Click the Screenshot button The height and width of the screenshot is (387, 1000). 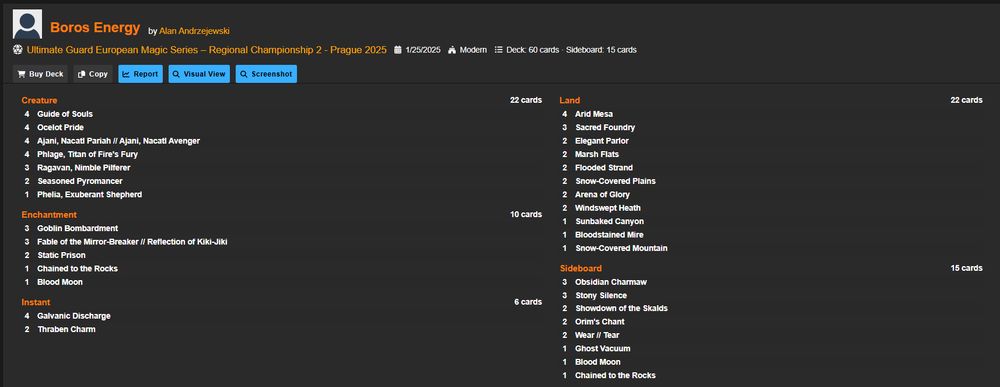pyautogui.click(x=266, y=74)
